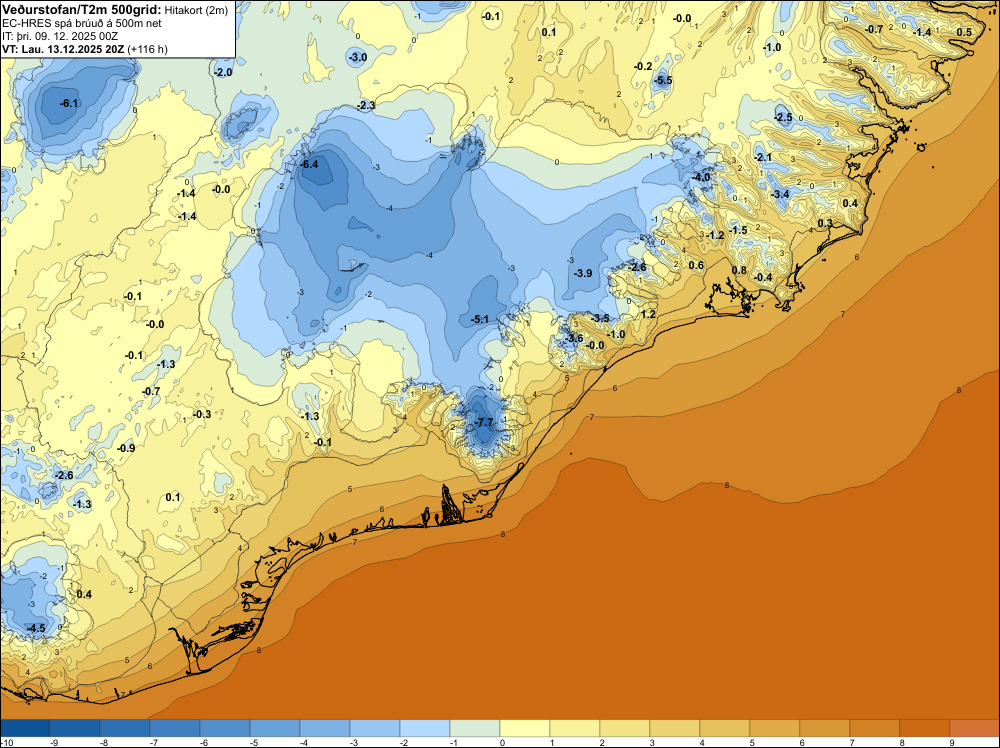Click the legend scale label '-3'
This screenshot has width=1000, height=748.
coord(354,743)
